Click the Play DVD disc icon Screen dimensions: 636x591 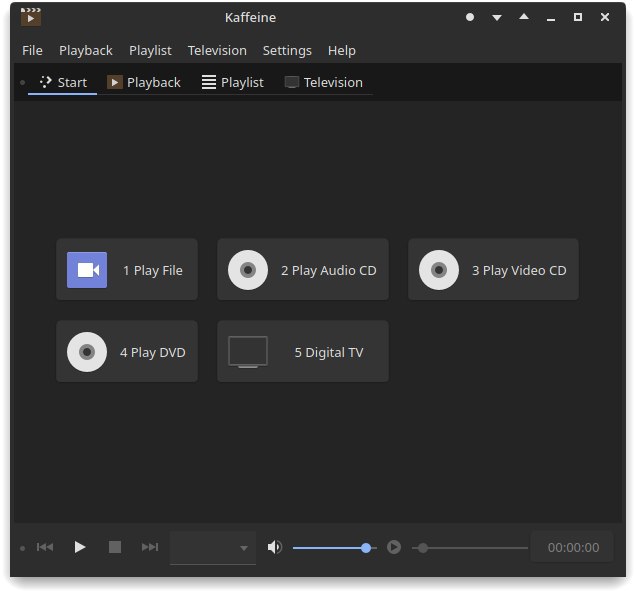(x=87, y=352)
